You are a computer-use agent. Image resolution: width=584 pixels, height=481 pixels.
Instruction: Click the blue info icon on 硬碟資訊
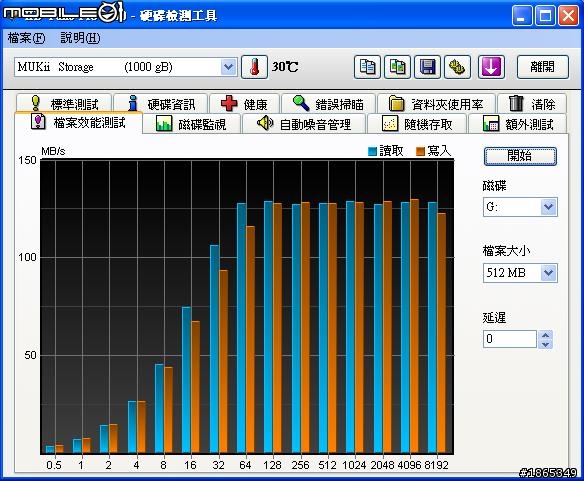[x=133, y=103]
